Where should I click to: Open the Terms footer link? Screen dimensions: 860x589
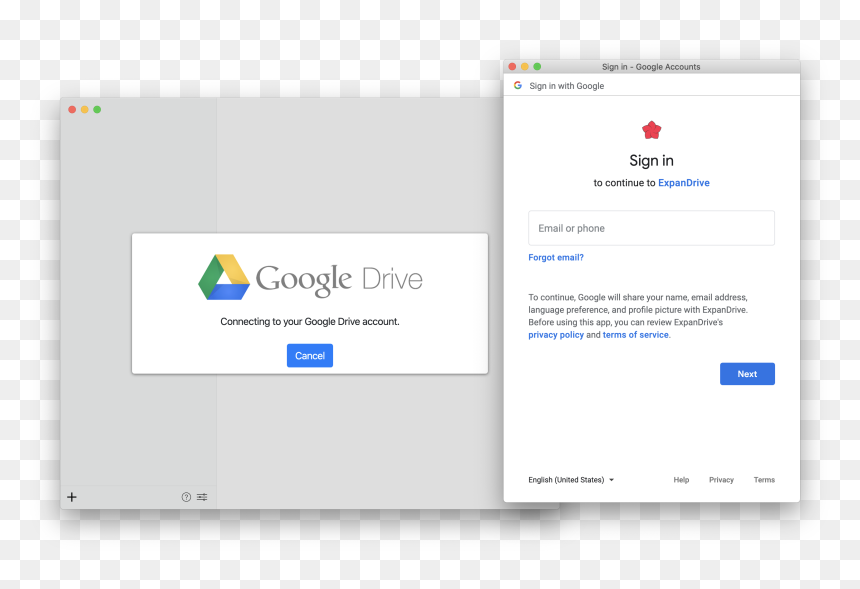[x=764, y=480]
